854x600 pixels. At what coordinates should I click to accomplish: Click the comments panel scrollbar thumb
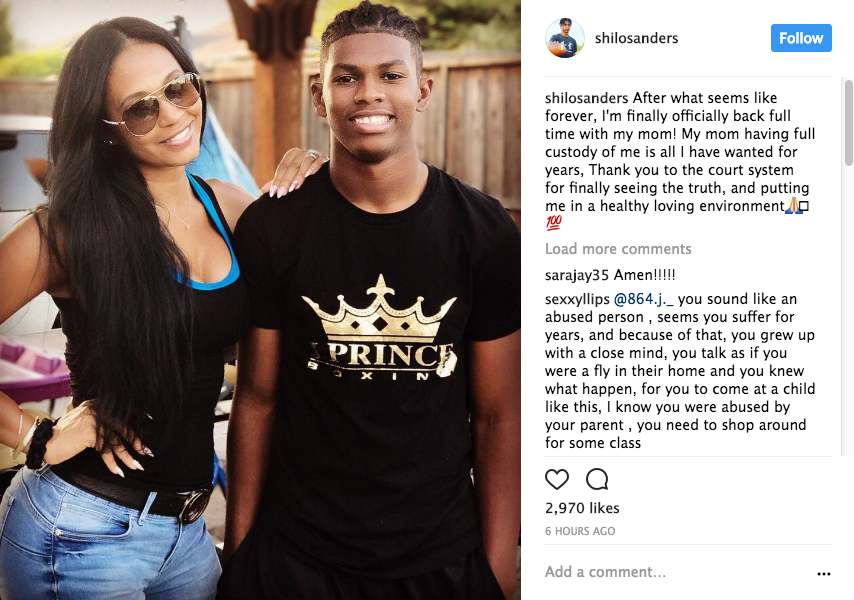(849, 123)
